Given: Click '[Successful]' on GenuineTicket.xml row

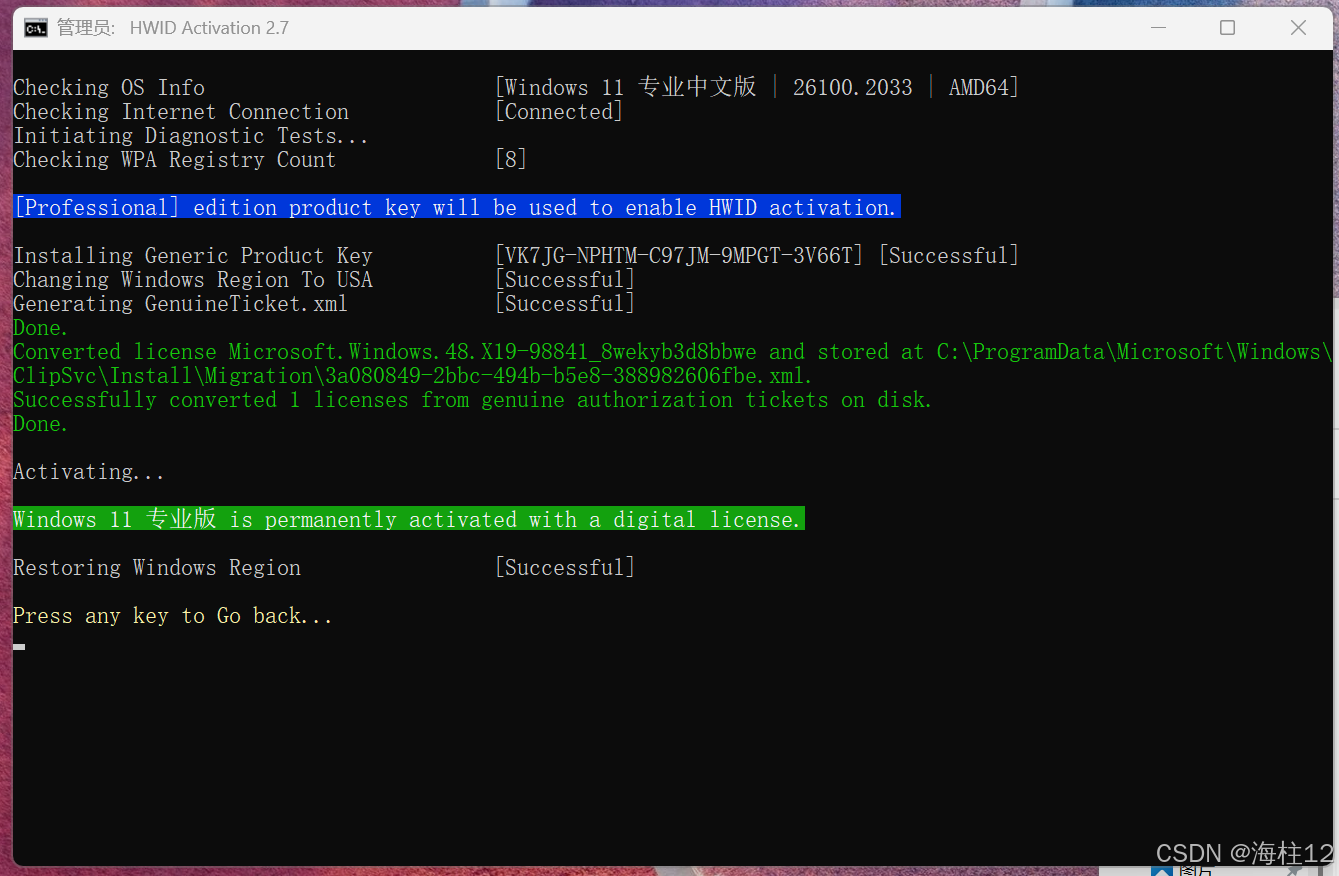Looking at the screenshot, I should [x=565, y=304].
